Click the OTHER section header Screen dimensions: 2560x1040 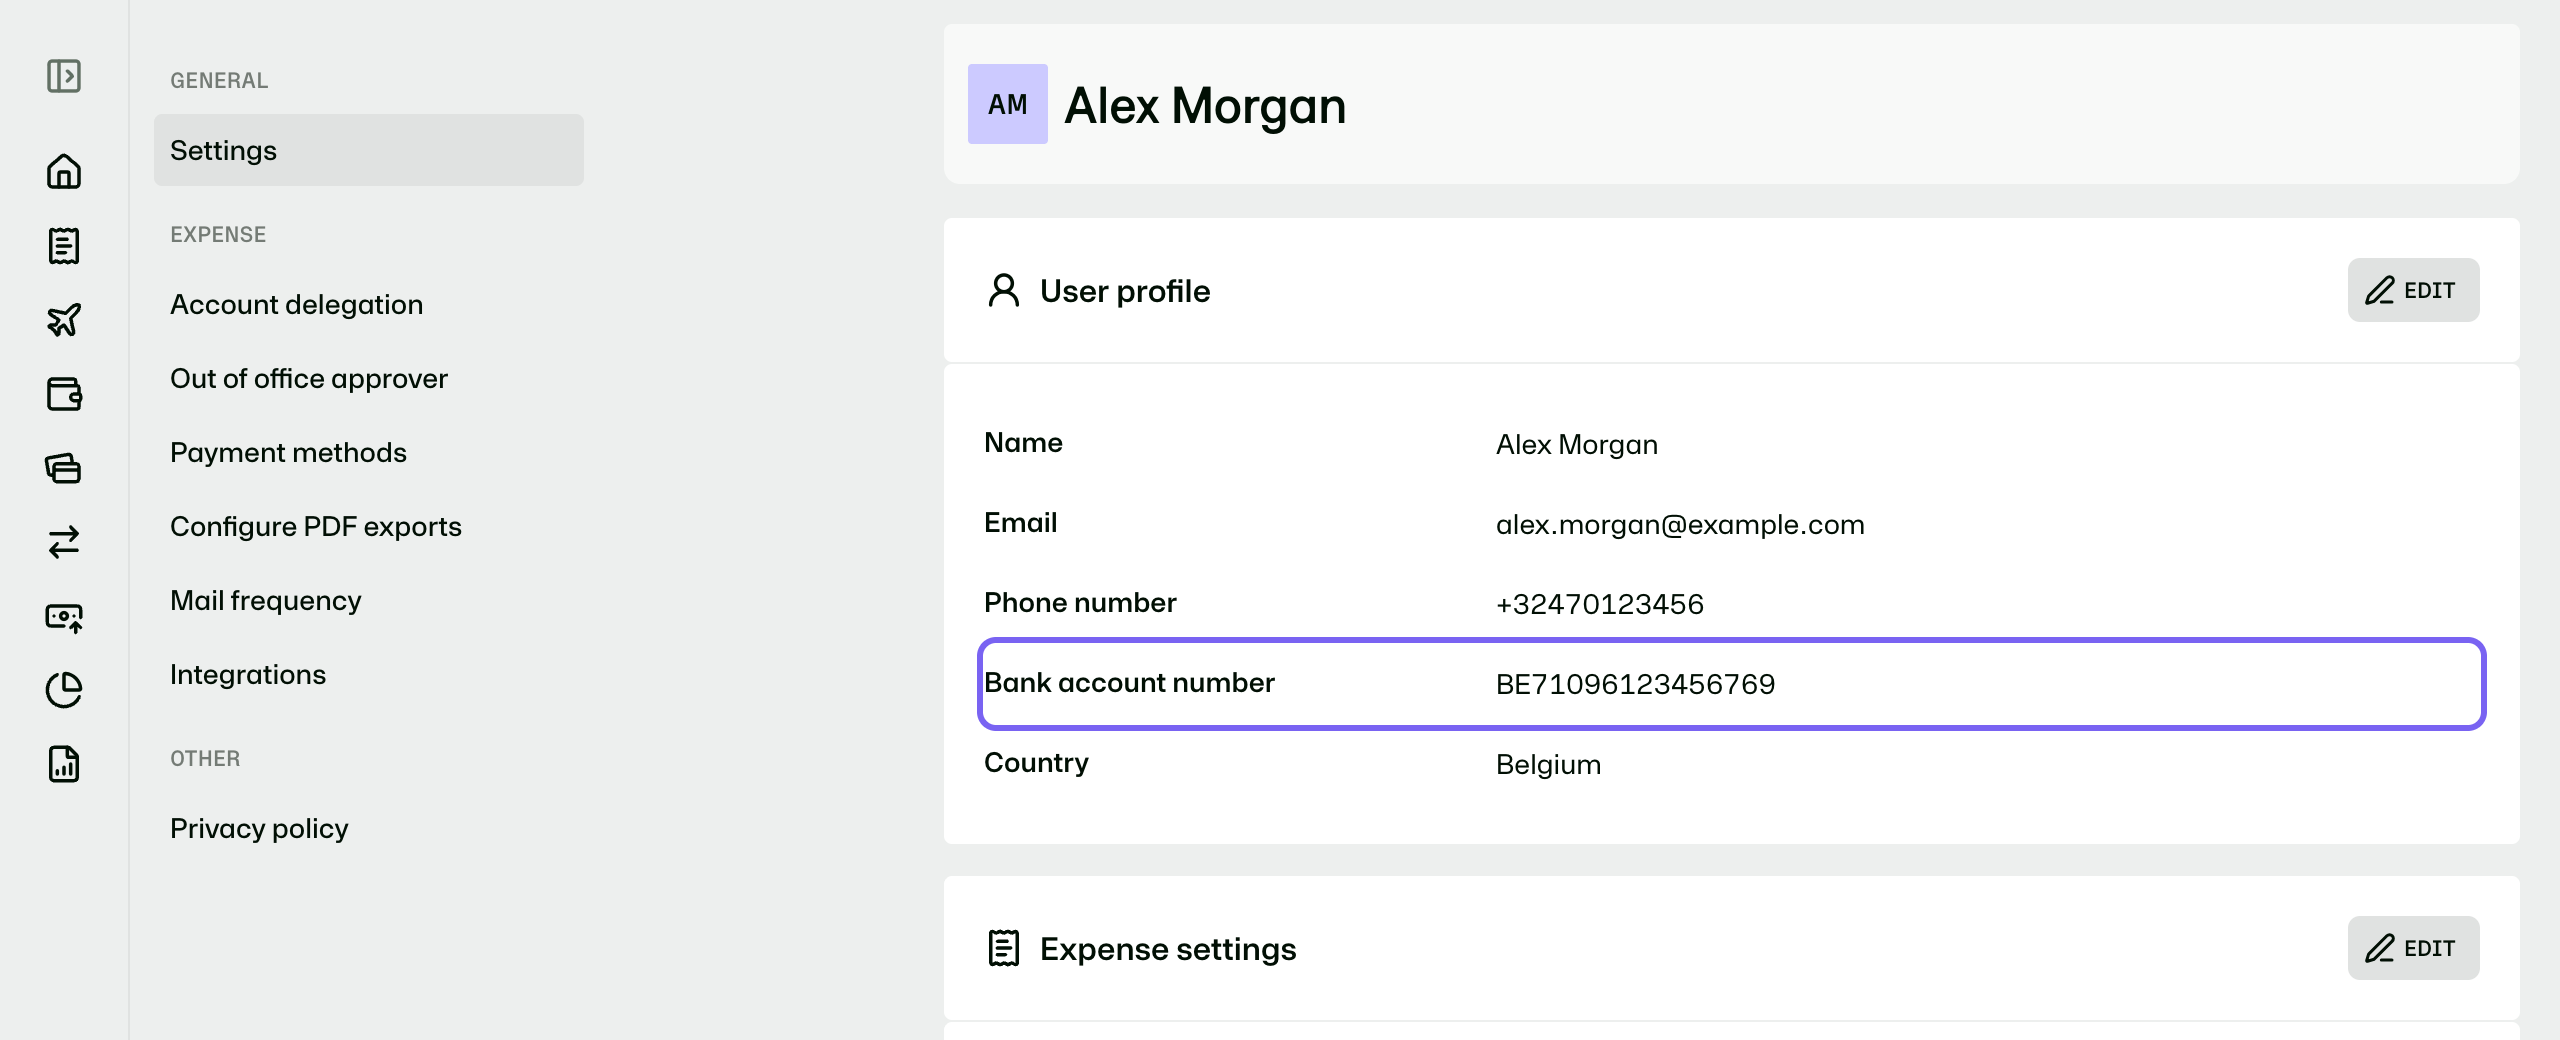pos(205,758)
